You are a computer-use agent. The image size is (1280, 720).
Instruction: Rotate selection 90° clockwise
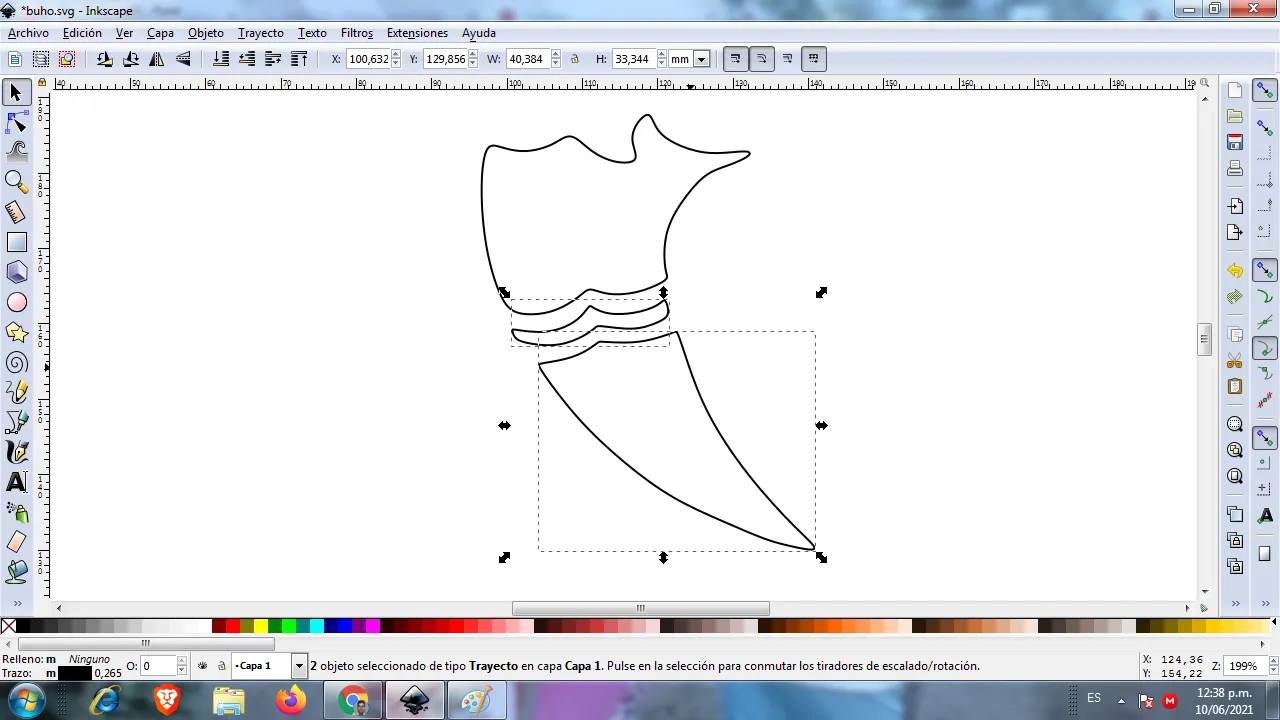point(131,59)
